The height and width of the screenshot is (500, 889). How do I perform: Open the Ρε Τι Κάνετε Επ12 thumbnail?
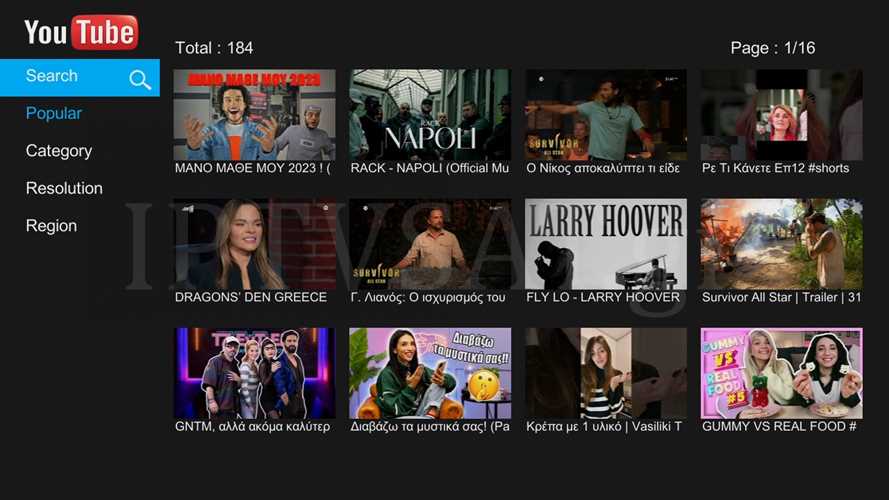click(x=781, y=115)
